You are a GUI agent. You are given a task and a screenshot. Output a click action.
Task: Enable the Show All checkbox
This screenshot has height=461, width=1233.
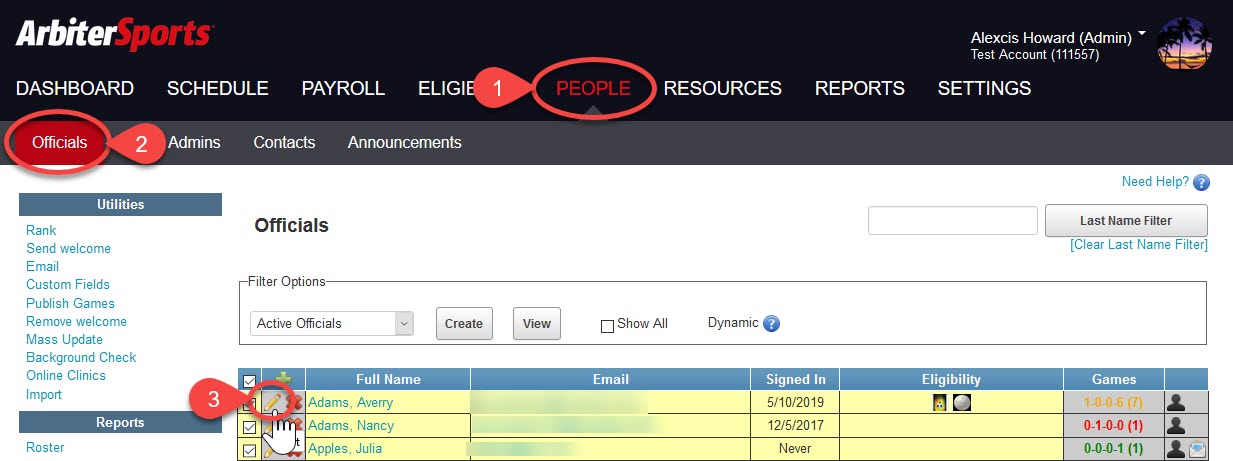pos(607,325)
